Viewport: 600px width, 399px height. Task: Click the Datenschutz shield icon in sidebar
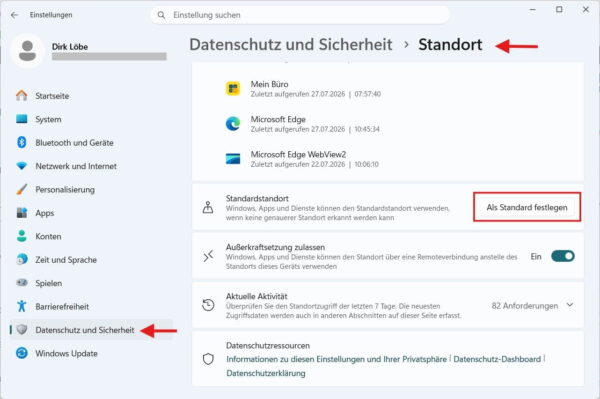click(x=22, y=329)
